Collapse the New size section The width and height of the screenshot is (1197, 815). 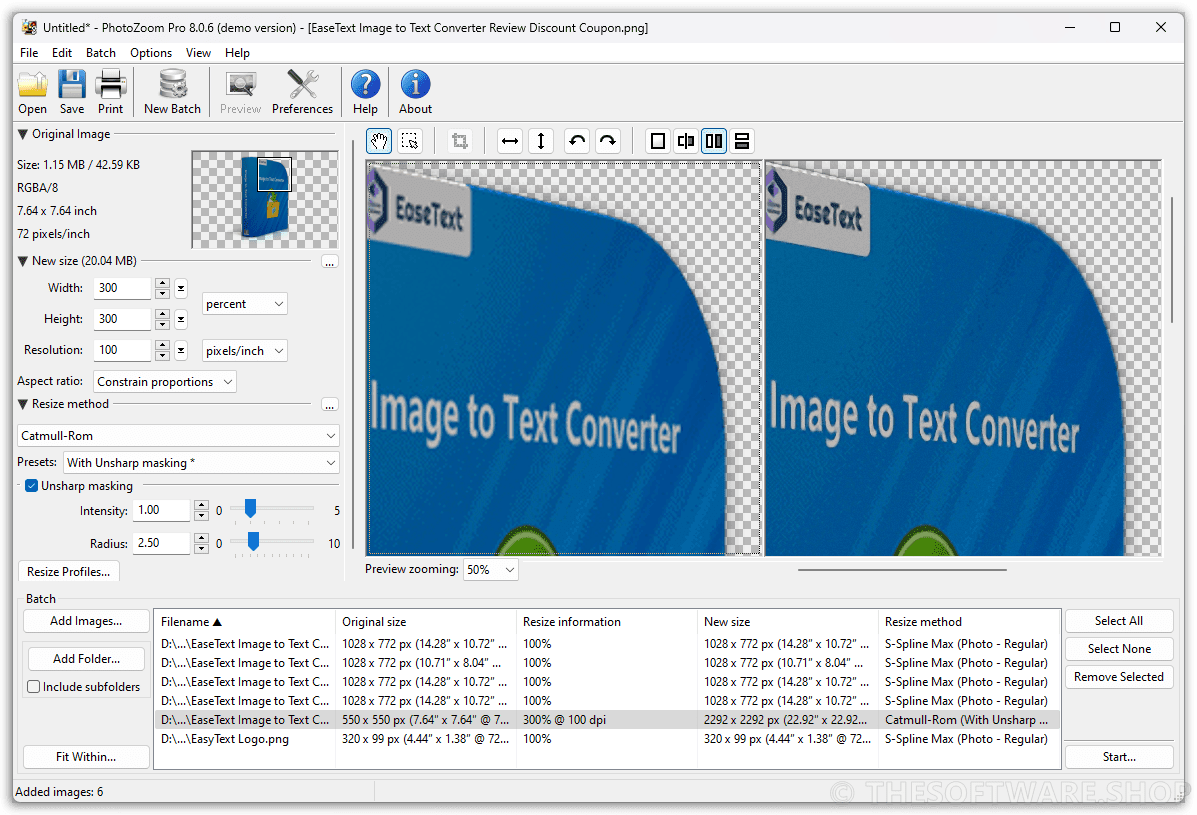point(23,261)
